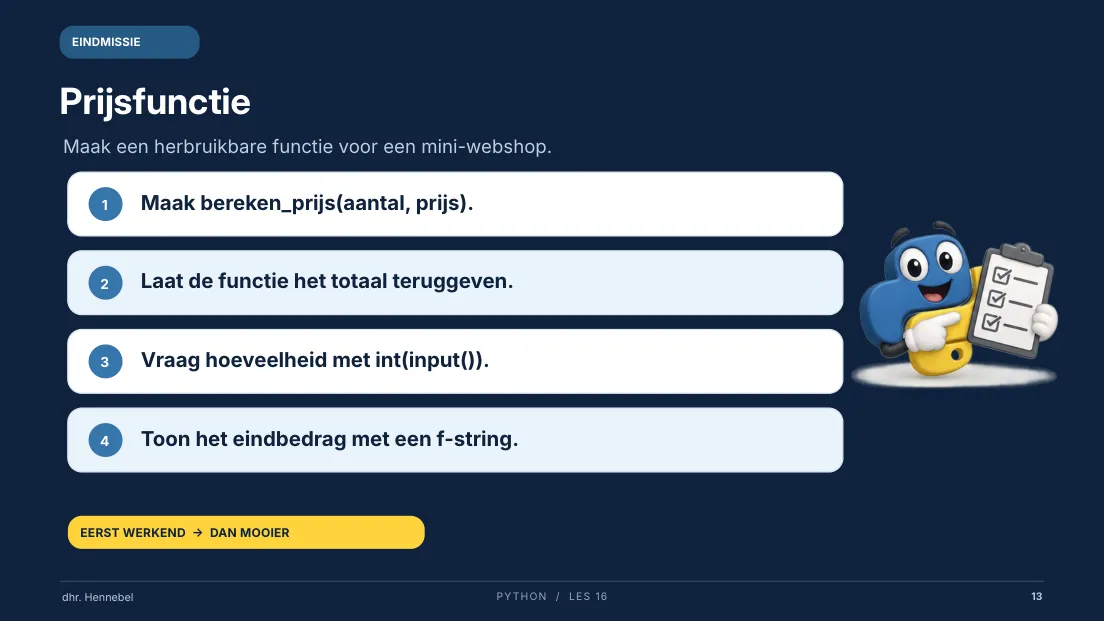Viewport: 1105px width, 621px height.
Task: Click the slide number 13
Action: pyautogui.click(x=1037, y=596)
